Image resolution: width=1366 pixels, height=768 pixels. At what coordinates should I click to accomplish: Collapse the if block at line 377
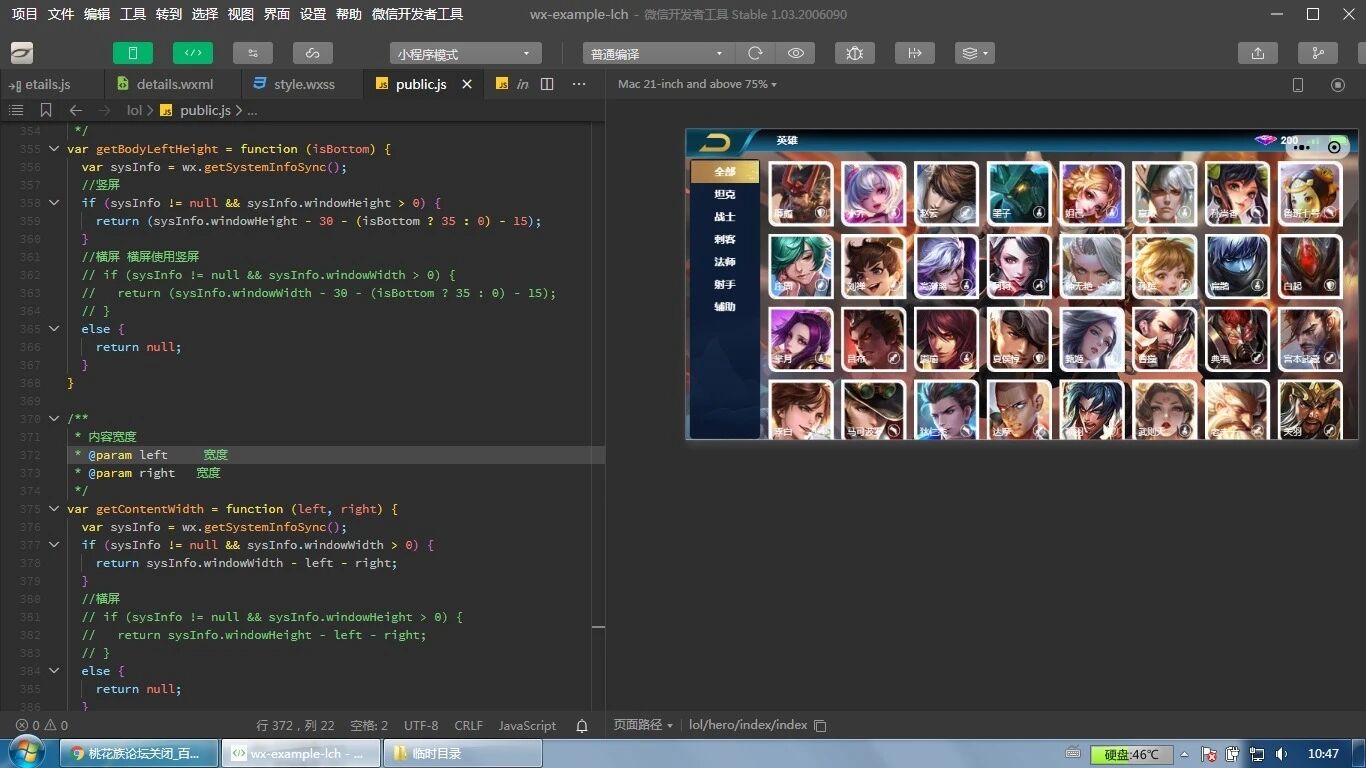pyautogui.click(x=54, y=545)
